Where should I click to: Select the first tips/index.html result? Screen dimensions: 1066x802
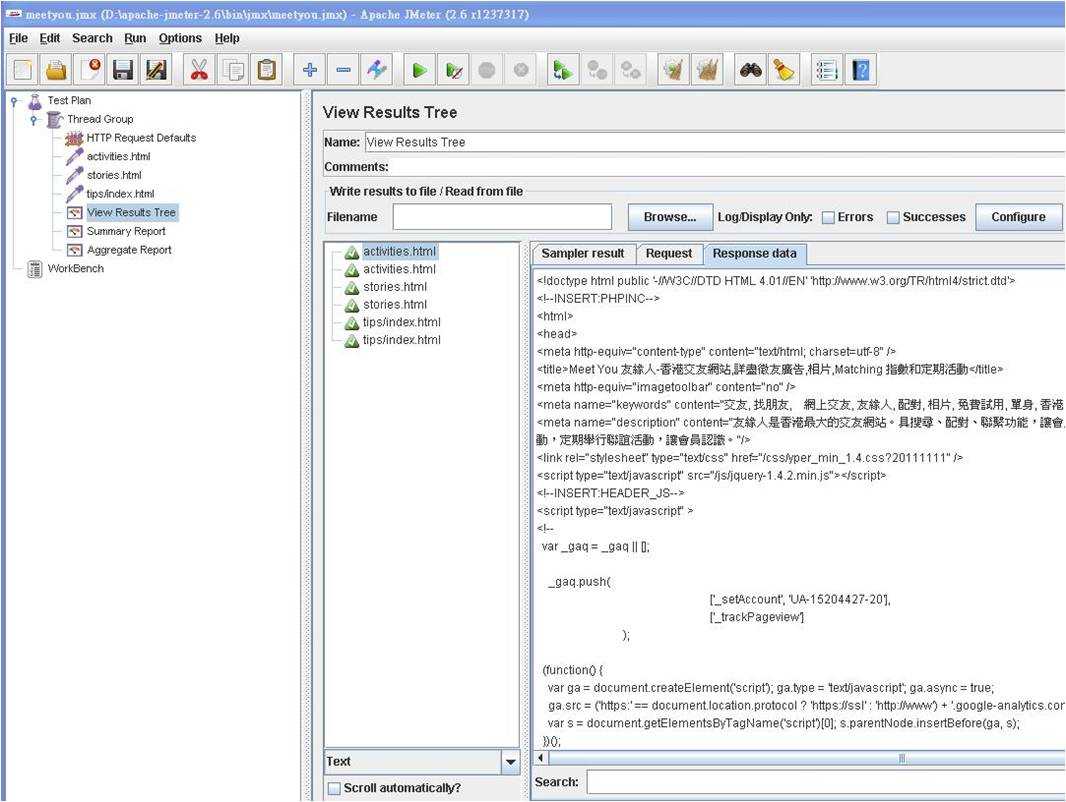coord(402,322)
